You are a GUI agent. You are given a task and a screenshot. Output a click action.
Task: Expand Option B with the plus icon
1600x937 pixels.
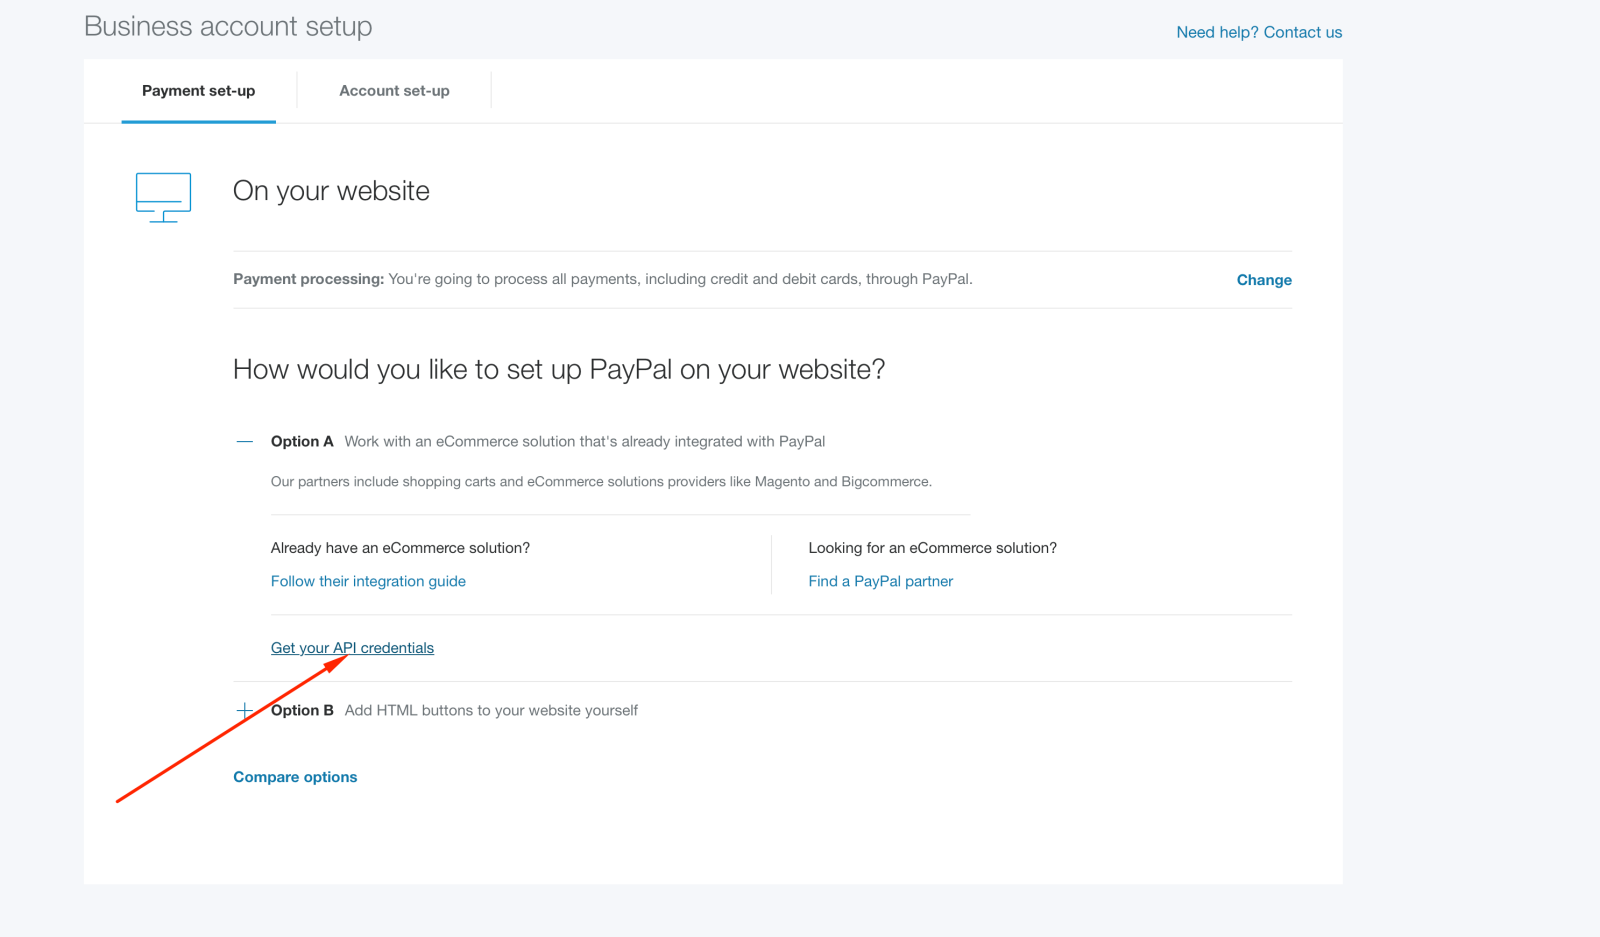(244, 710)
